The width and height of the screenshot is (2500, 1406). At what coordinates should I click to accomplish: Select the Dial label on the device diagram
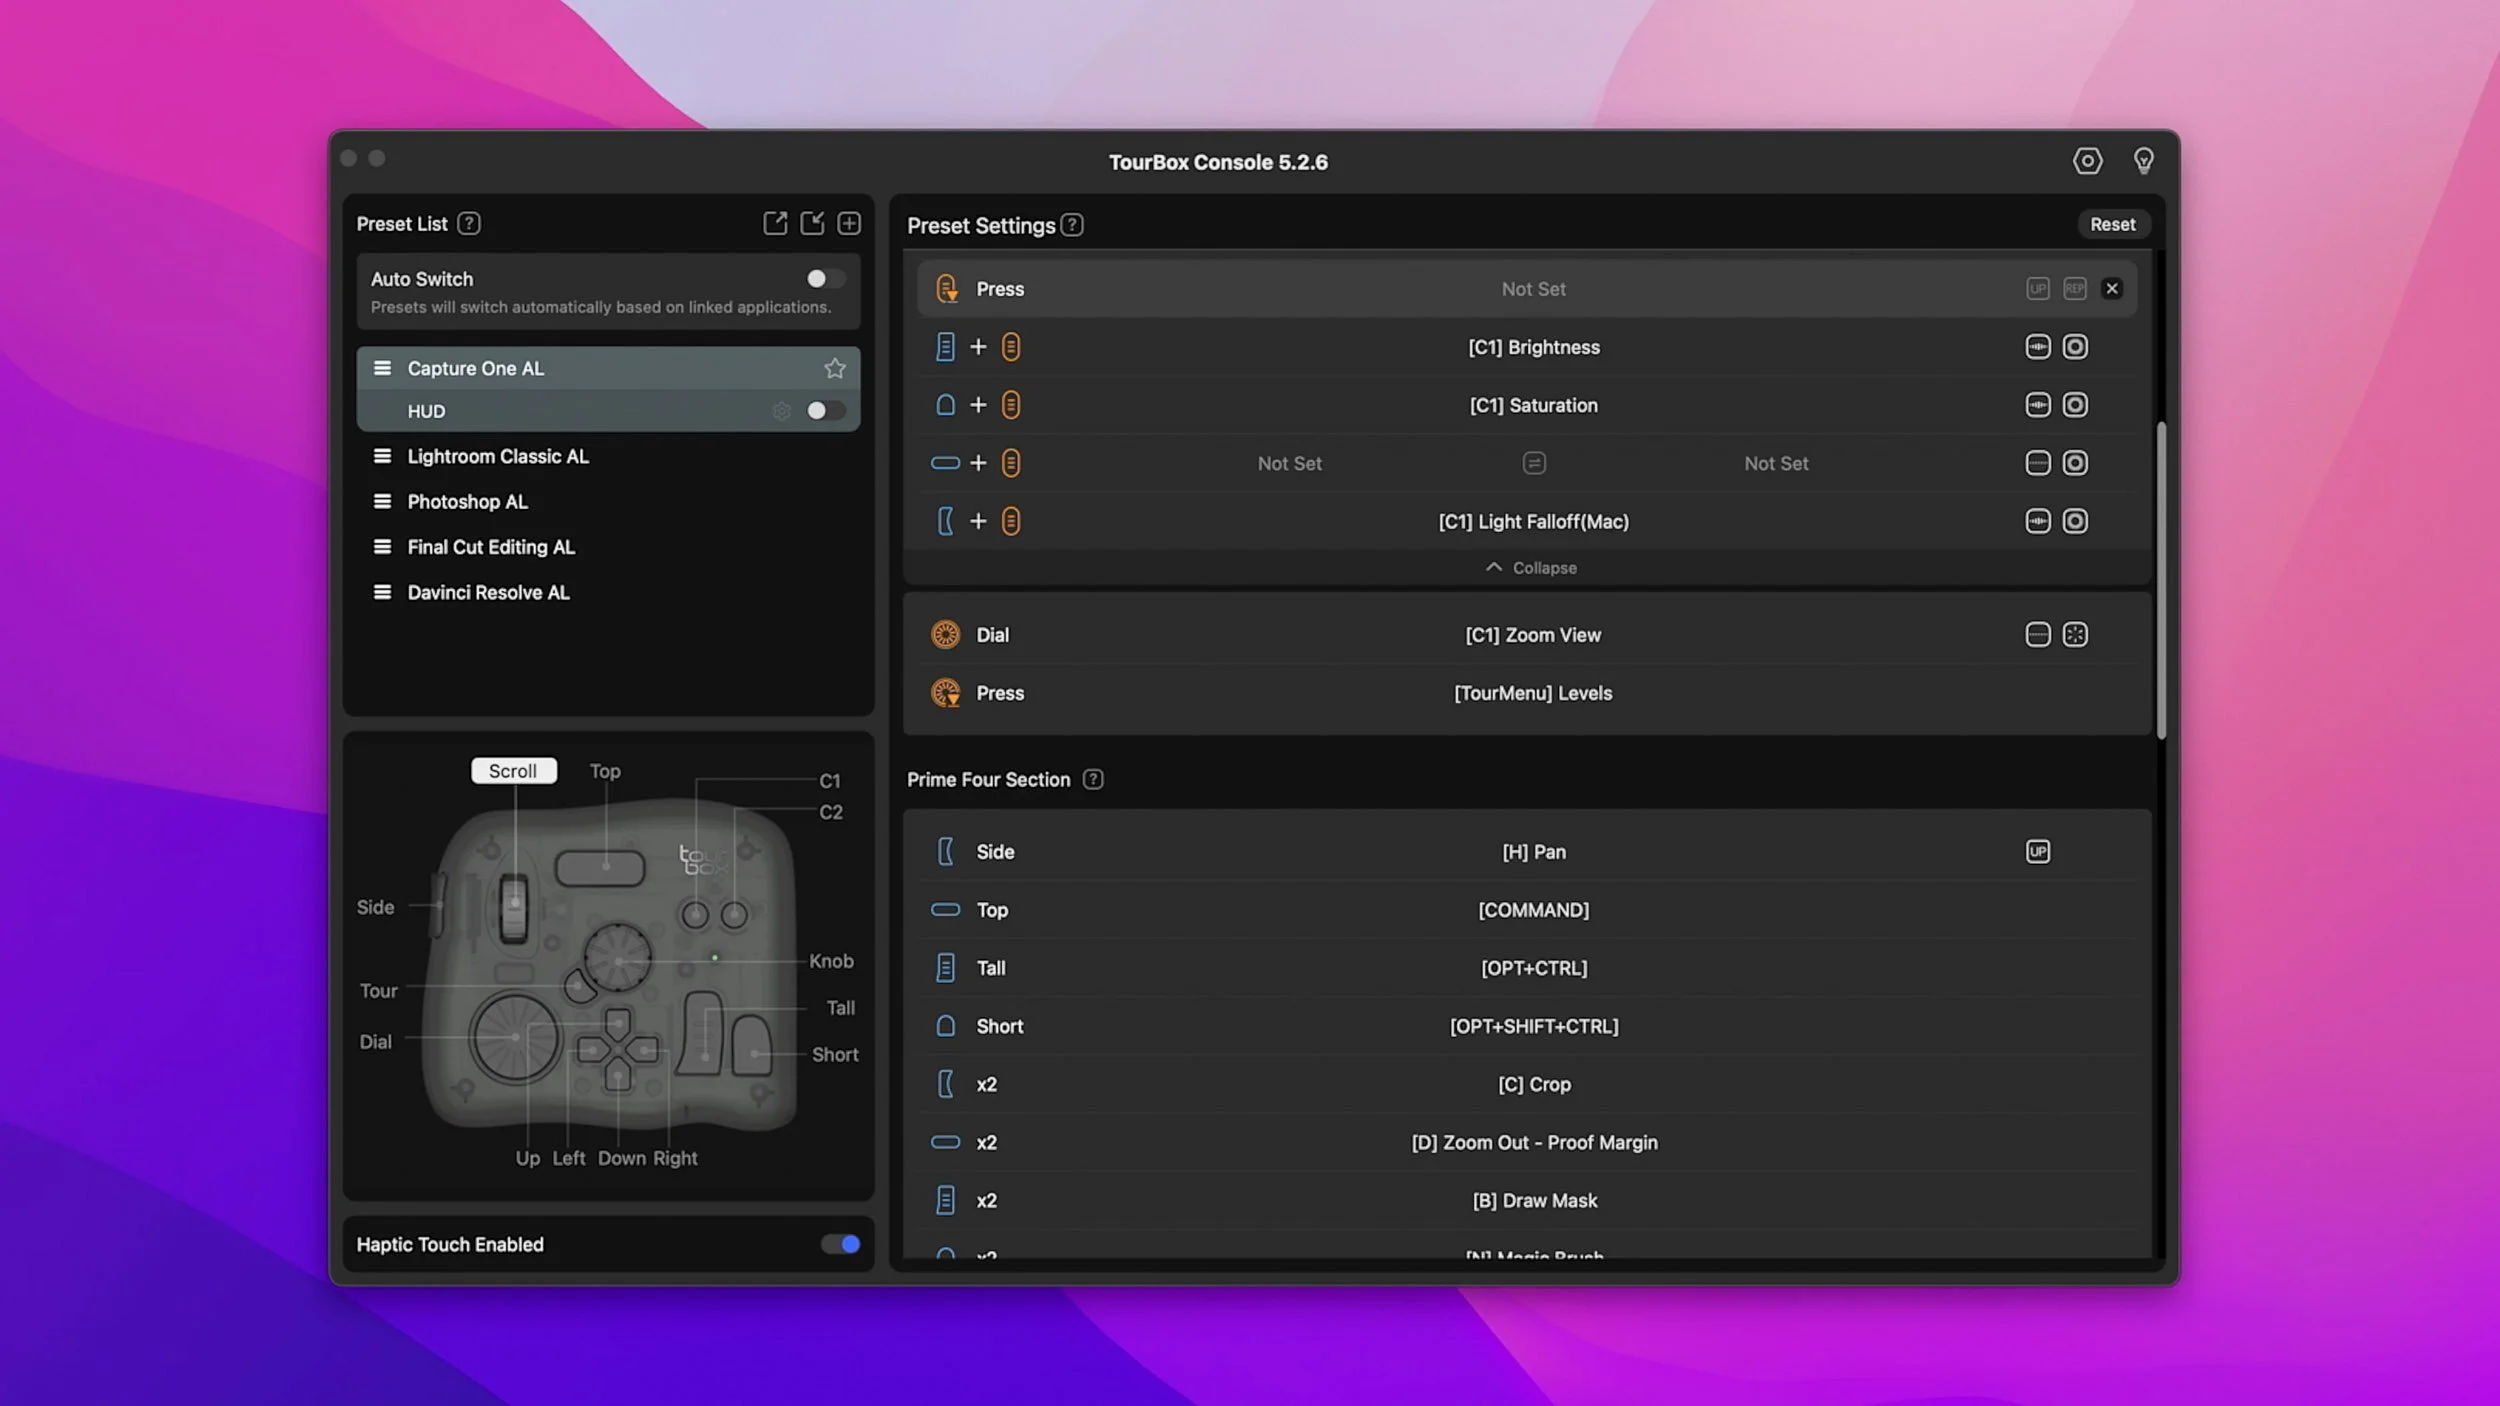pyautogui.click(x=376, y=1042)
